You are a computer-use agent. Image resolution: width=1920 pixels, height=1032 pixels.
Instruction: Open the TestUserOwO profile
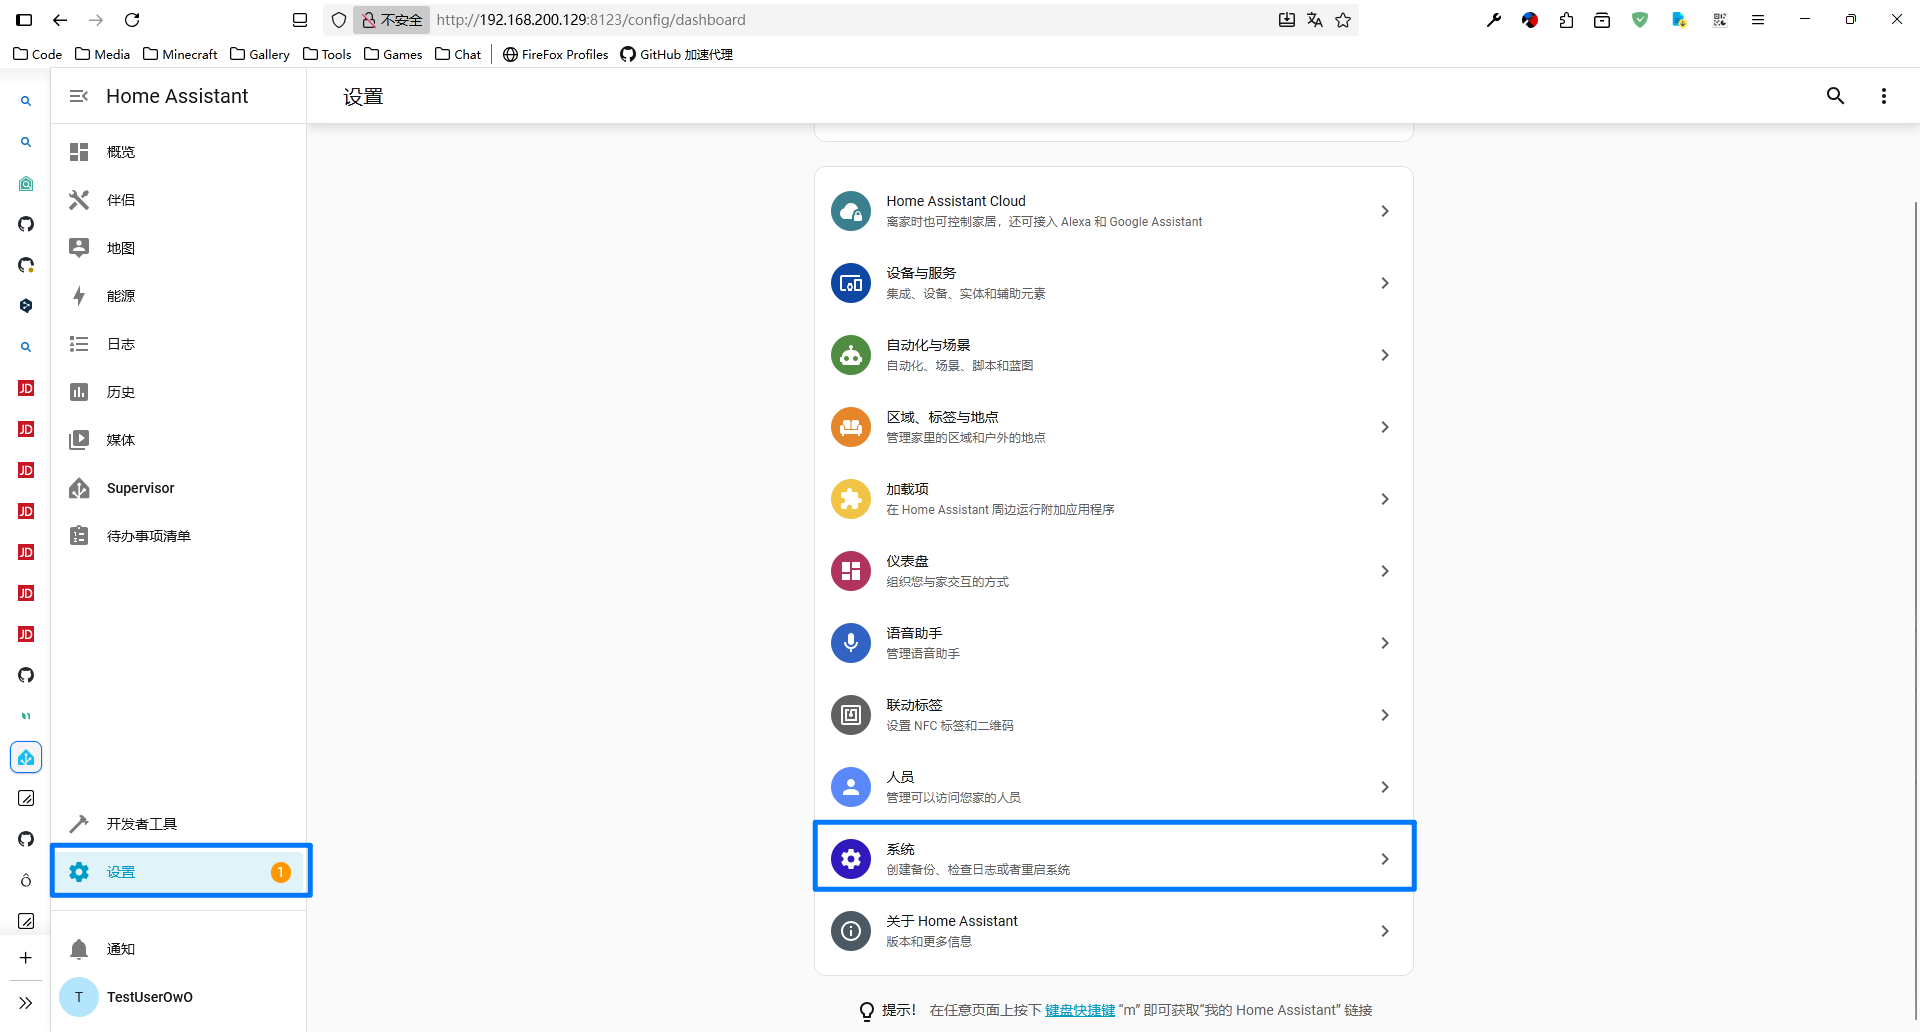[x=149, y=997]
